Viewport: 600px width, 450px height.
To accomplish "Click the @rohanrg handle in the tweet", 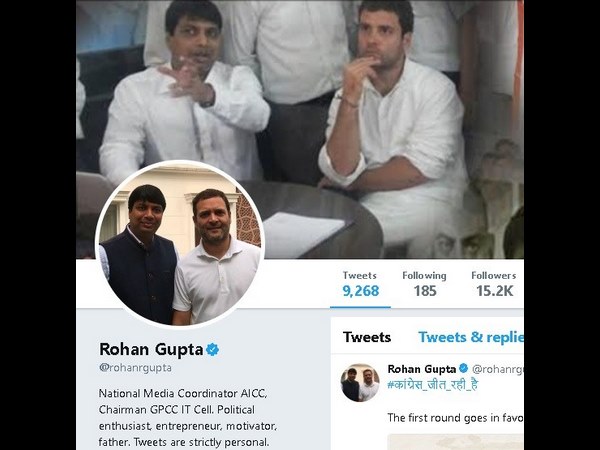I will (x=497, y=369).
